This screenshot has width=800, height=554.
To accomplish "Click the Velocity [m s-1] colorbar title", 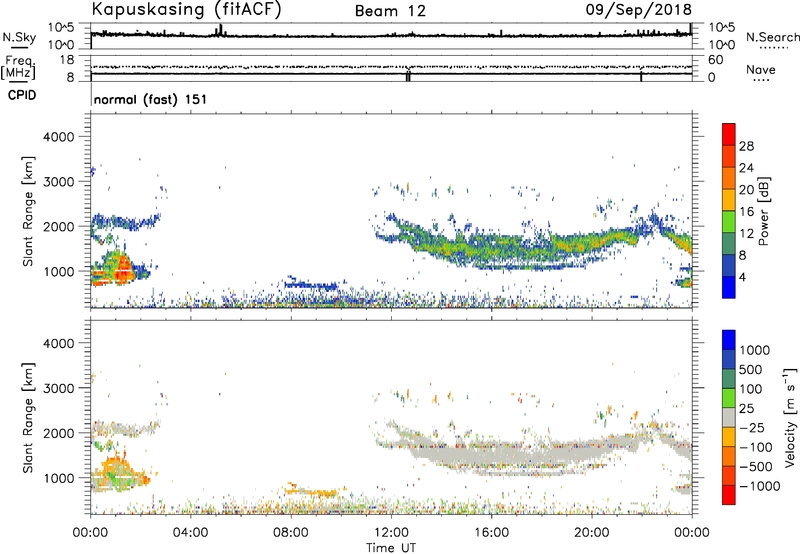I will (x=790, y=417).
